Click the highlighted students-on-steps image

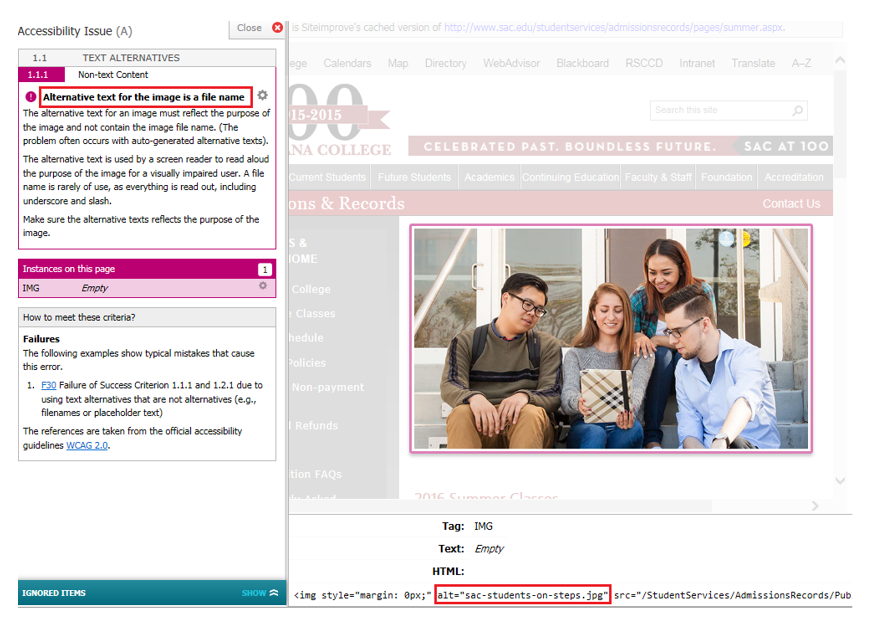click(x=611, y=339)
